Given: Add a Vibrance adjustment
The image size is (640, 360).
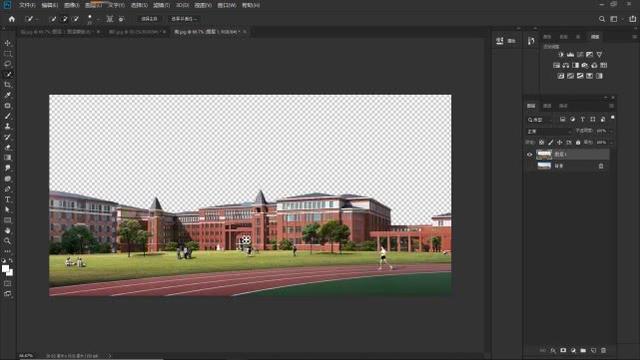Looking at the screenshot, I should (x=599, y=54).
